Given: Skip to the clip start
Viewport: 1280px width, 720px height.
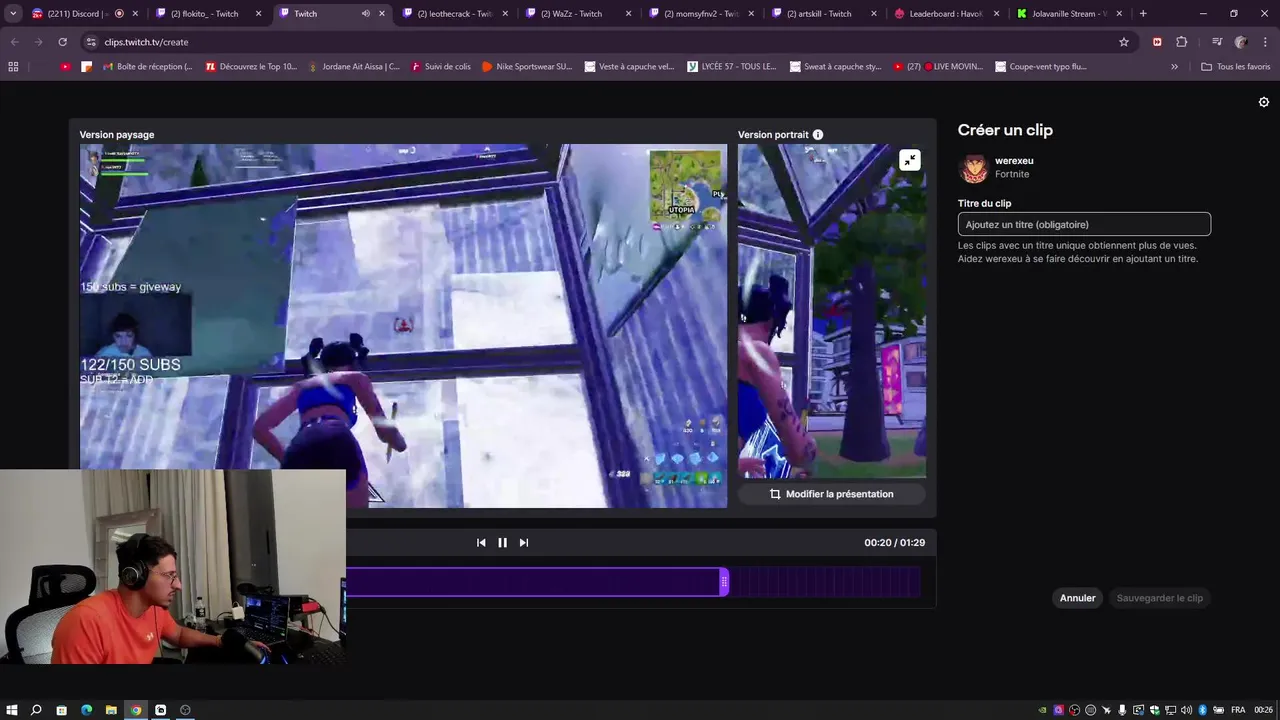Looking at the screenshot, I should 481,543.
